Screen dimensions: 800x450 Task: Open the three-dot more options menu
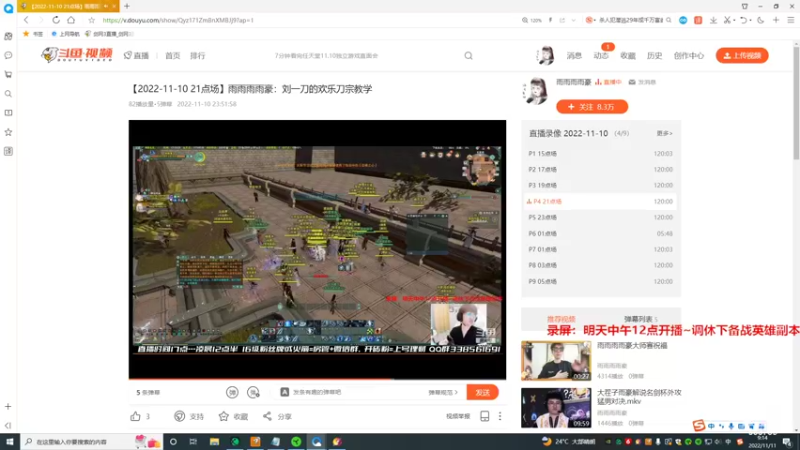point(500,416)
